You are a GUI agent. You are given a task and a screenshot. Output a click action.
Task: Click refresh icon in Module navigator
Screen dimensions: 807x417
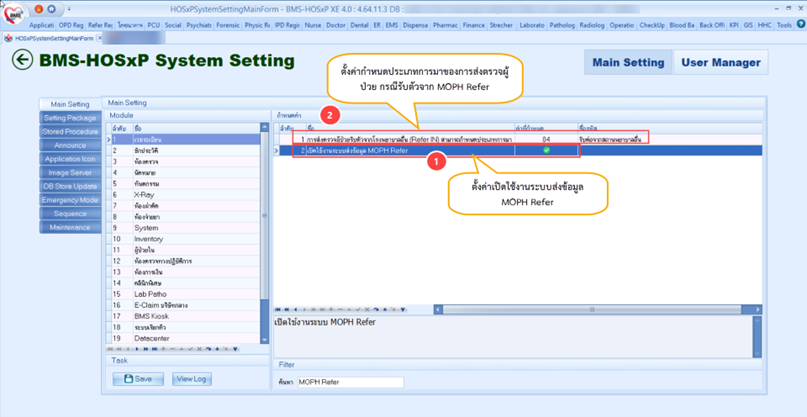coord(208,349)
